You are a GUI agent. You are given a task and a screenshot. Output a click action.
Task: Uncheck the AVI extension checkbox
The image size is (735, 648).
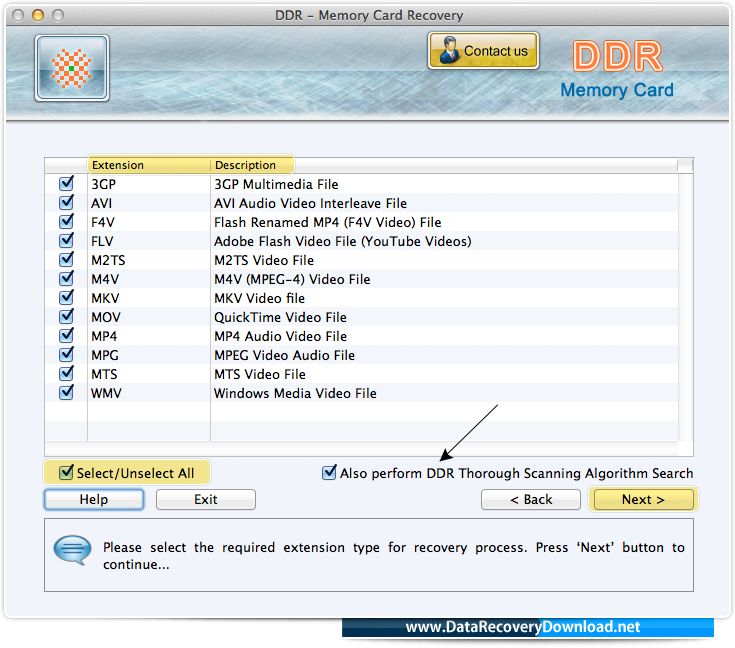[x=66, y=203]
